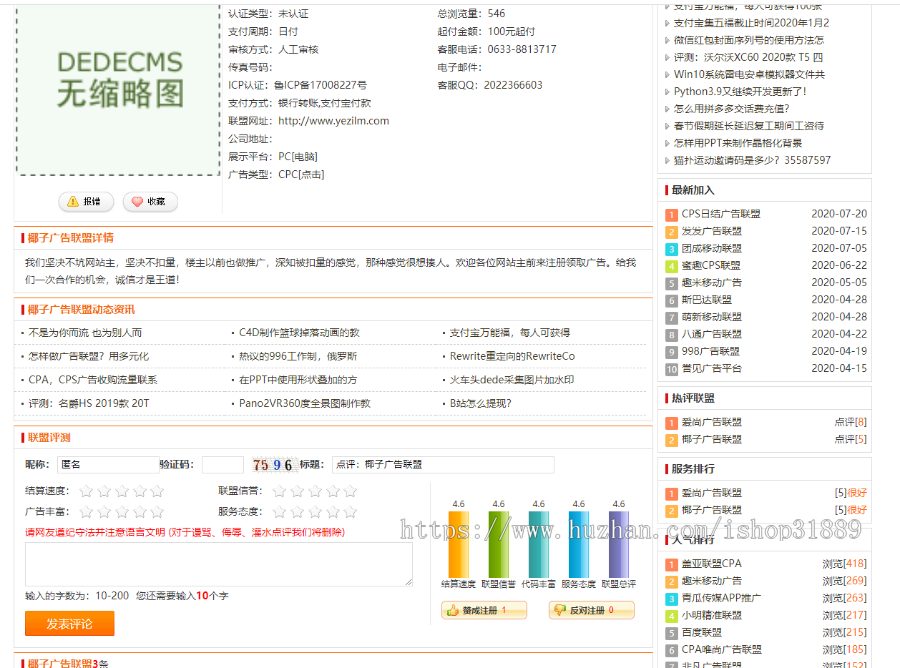Click the 反对注册 thumbs-down button
900x668 pixels.
click(592, 610)
